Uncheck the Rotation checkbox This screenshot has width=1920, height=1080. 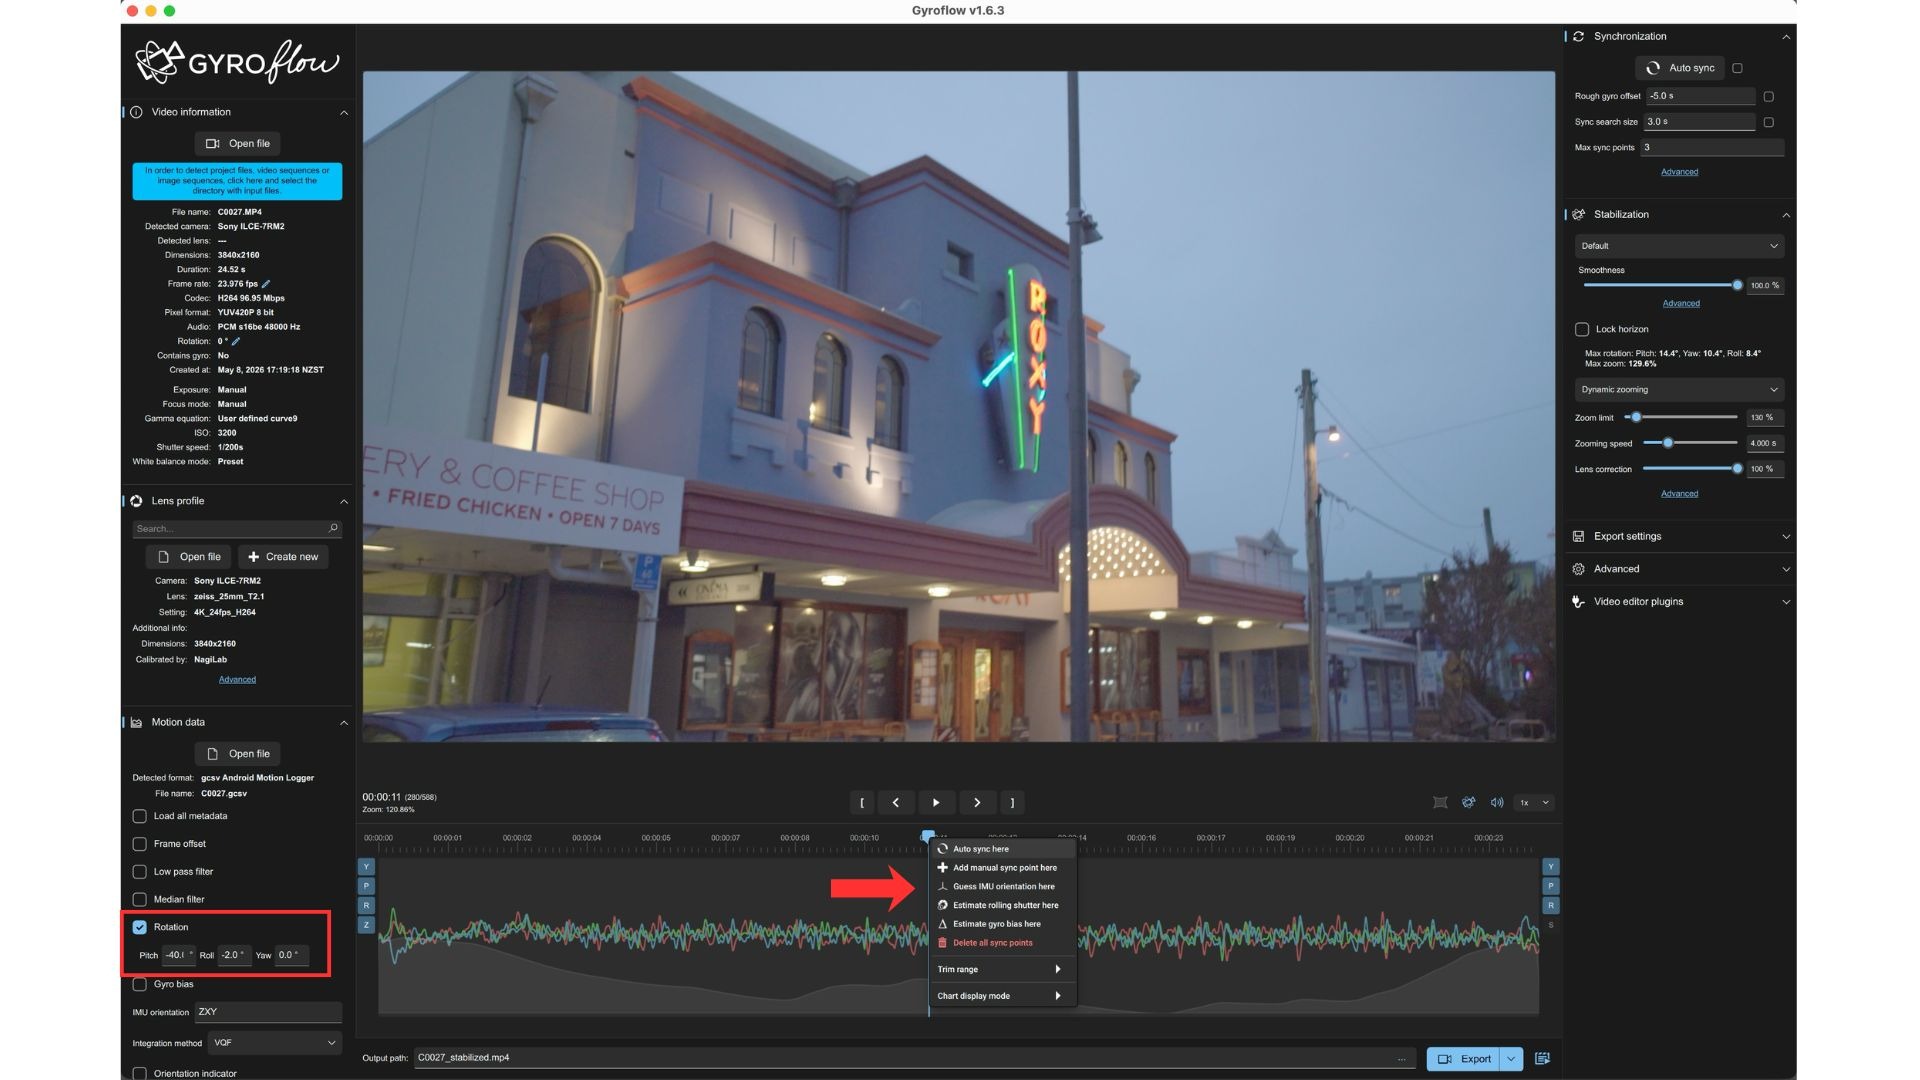[x=140, y=927]
